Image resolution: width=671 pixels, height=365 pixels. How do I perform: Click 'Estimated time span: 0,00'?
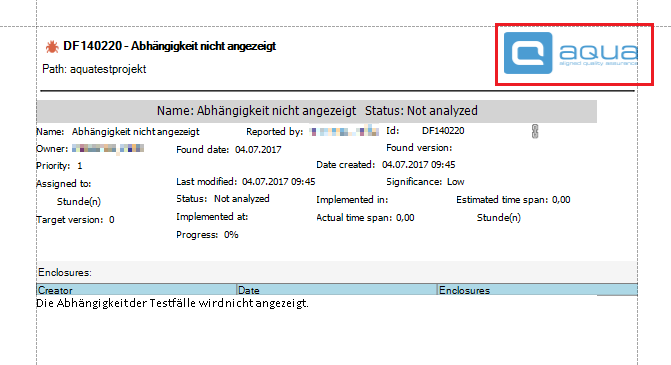click(x=513, y=200)
